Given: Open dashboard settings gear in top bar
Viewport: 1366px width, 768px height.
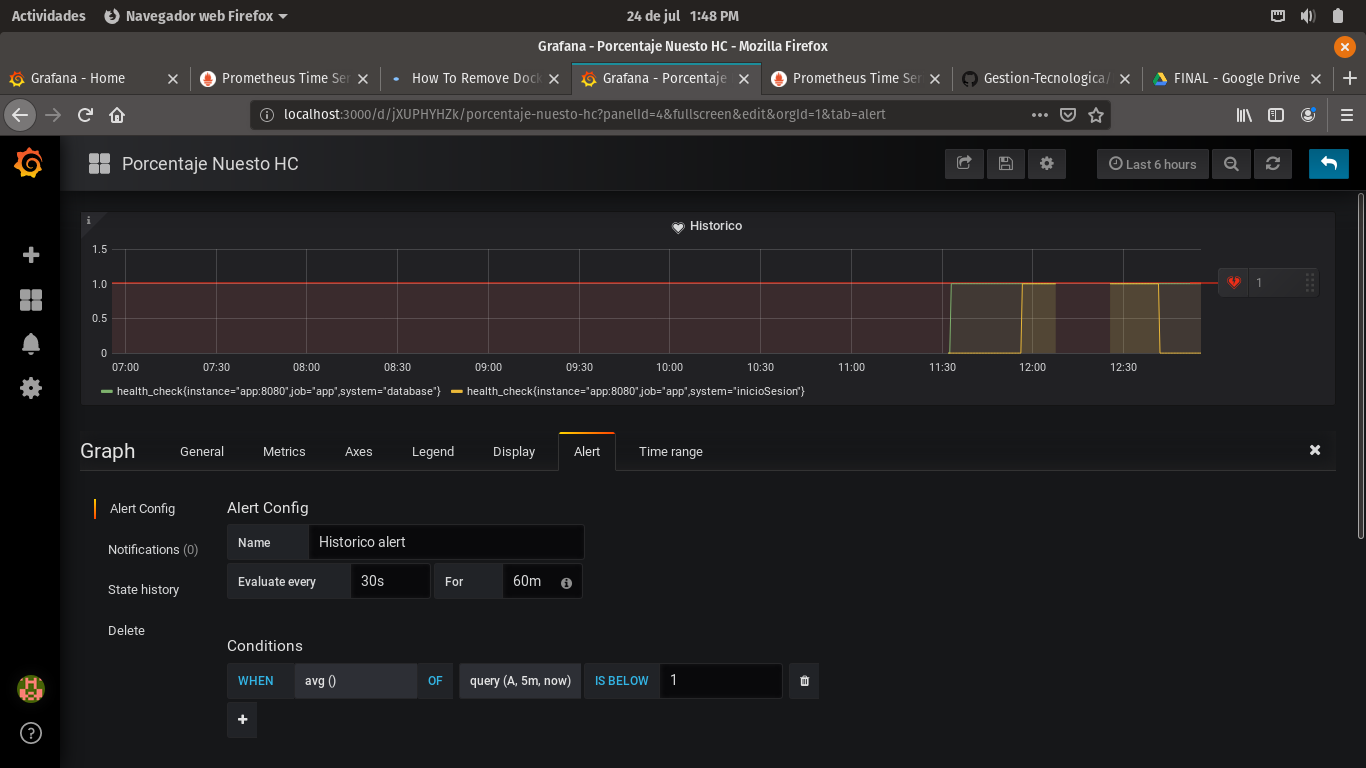Looking at the screenshot, I should pyautogui.click(x=1047, y=164).
